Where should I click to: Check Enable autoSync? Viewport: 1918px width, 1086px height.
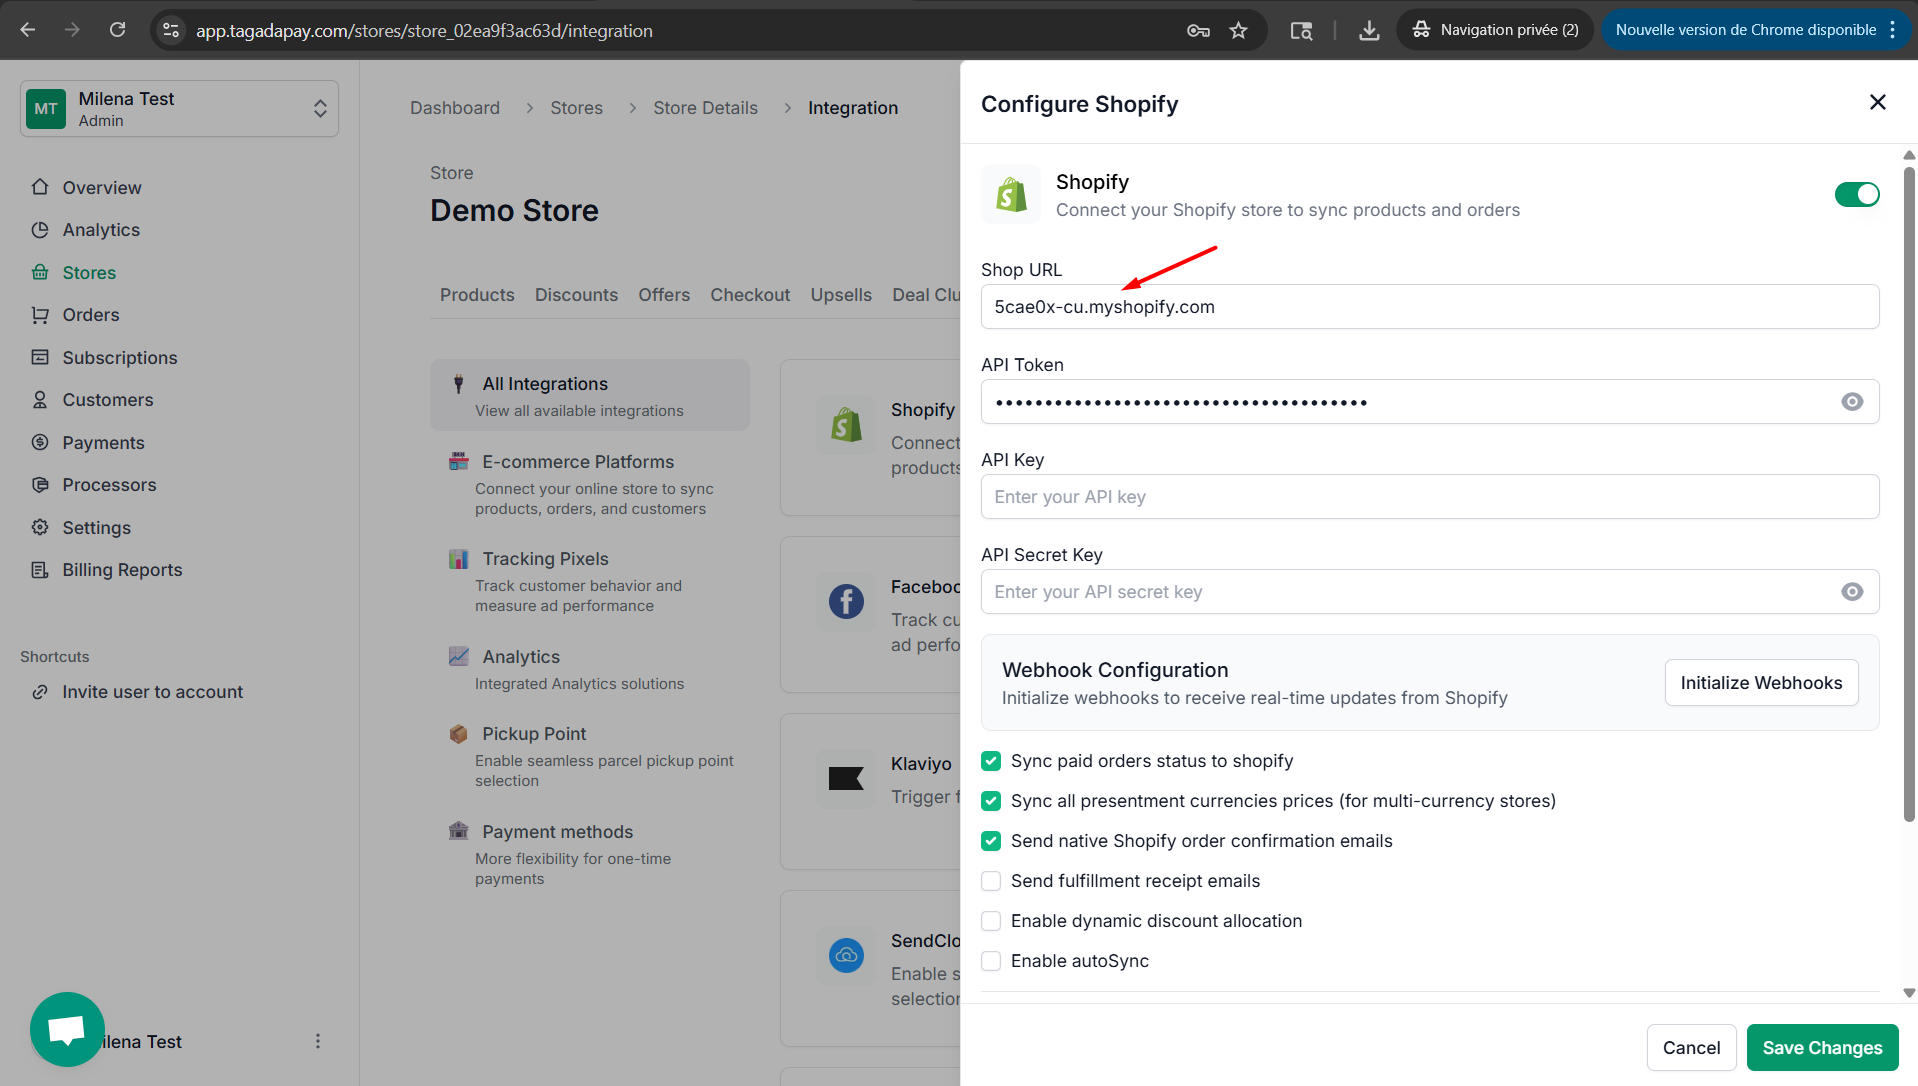coord(991,961)
